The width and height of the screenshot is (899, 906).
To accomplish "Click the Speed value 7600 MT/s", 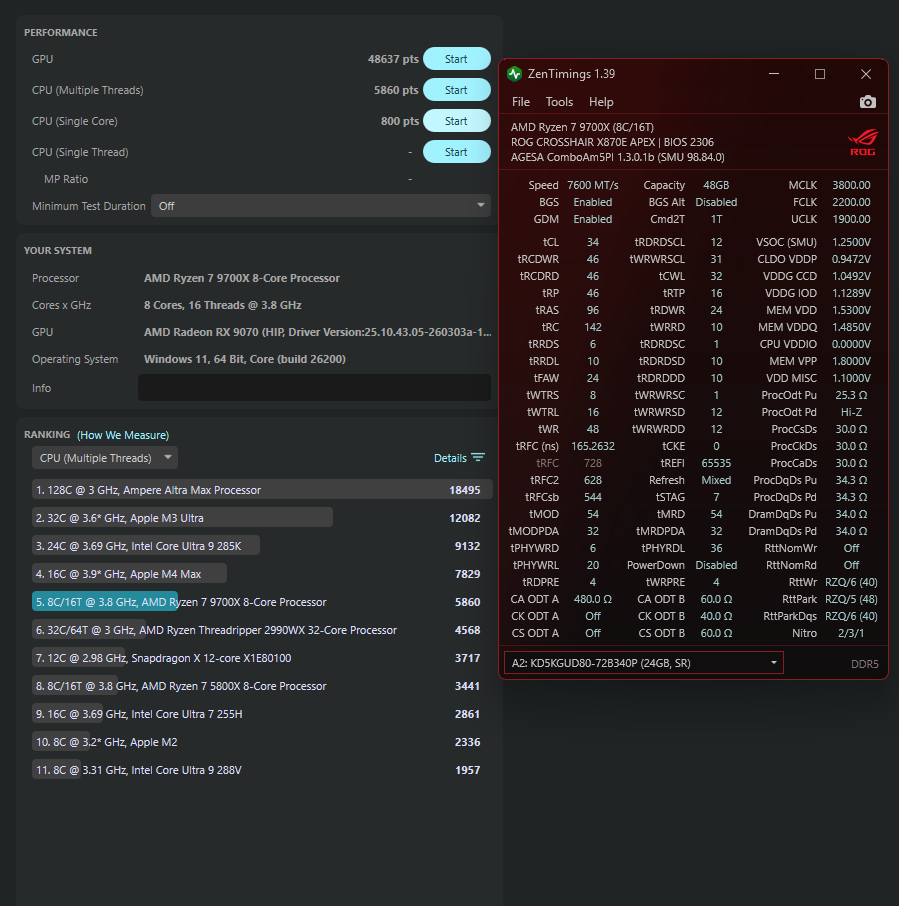I will tap(593, 185).
